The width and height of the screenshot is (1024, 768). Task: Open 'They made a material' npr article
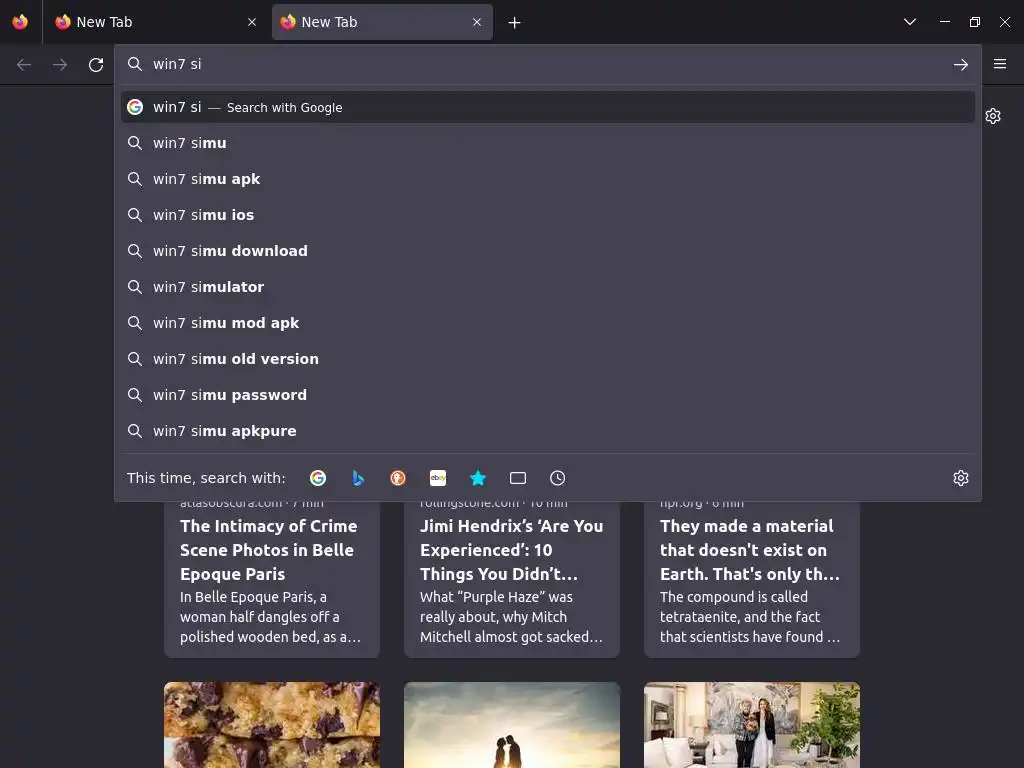pyautogui.click(x=752, y=580)
